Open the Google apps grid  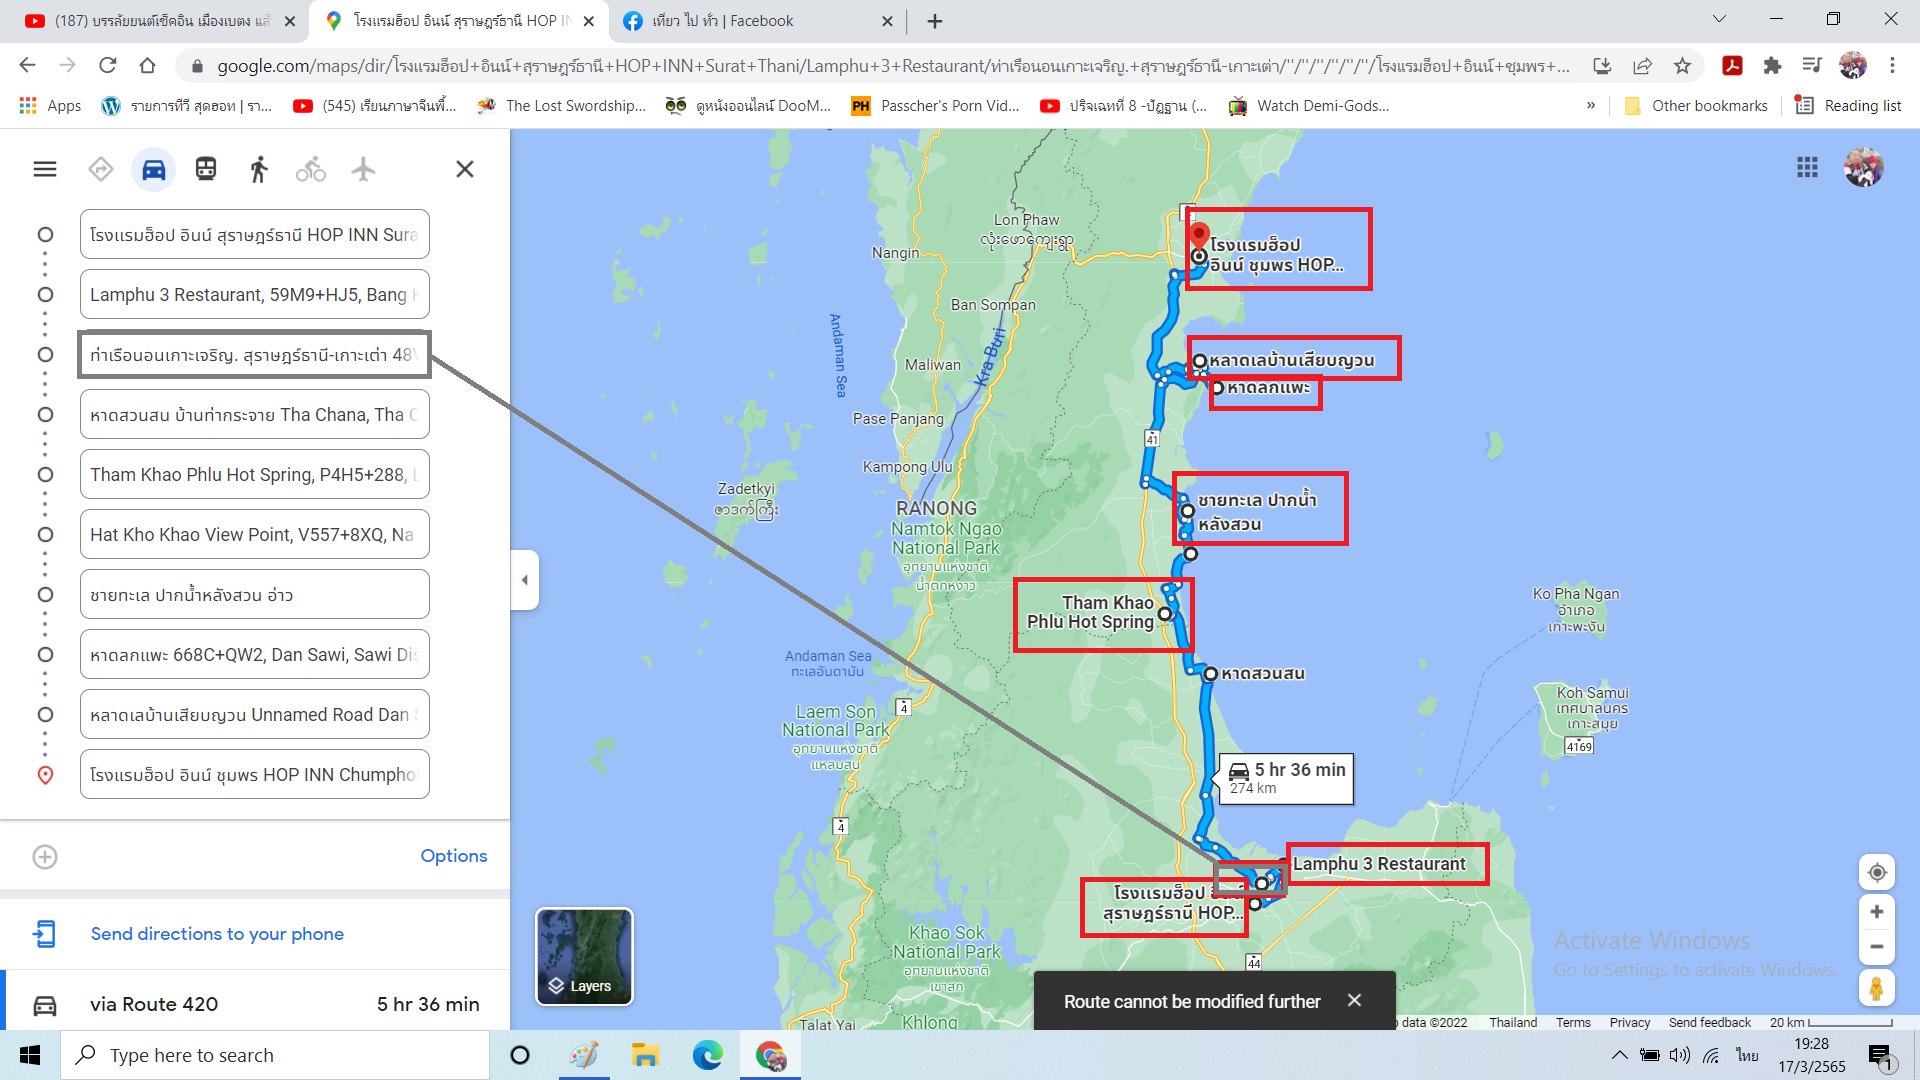tap(1807, 167)
